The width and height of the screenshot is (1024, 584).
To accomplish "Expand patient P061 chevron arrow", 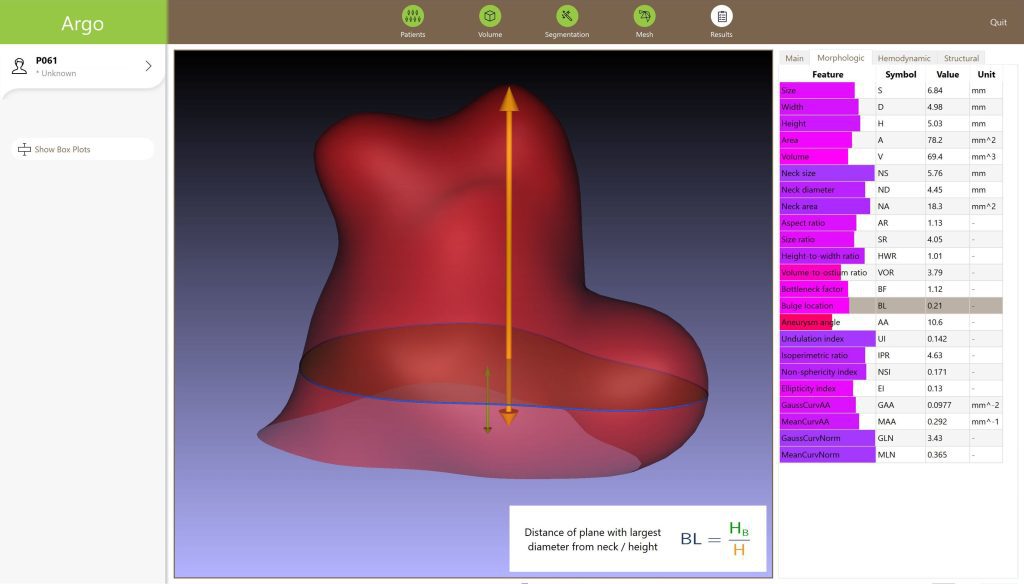I will point(148,66).
